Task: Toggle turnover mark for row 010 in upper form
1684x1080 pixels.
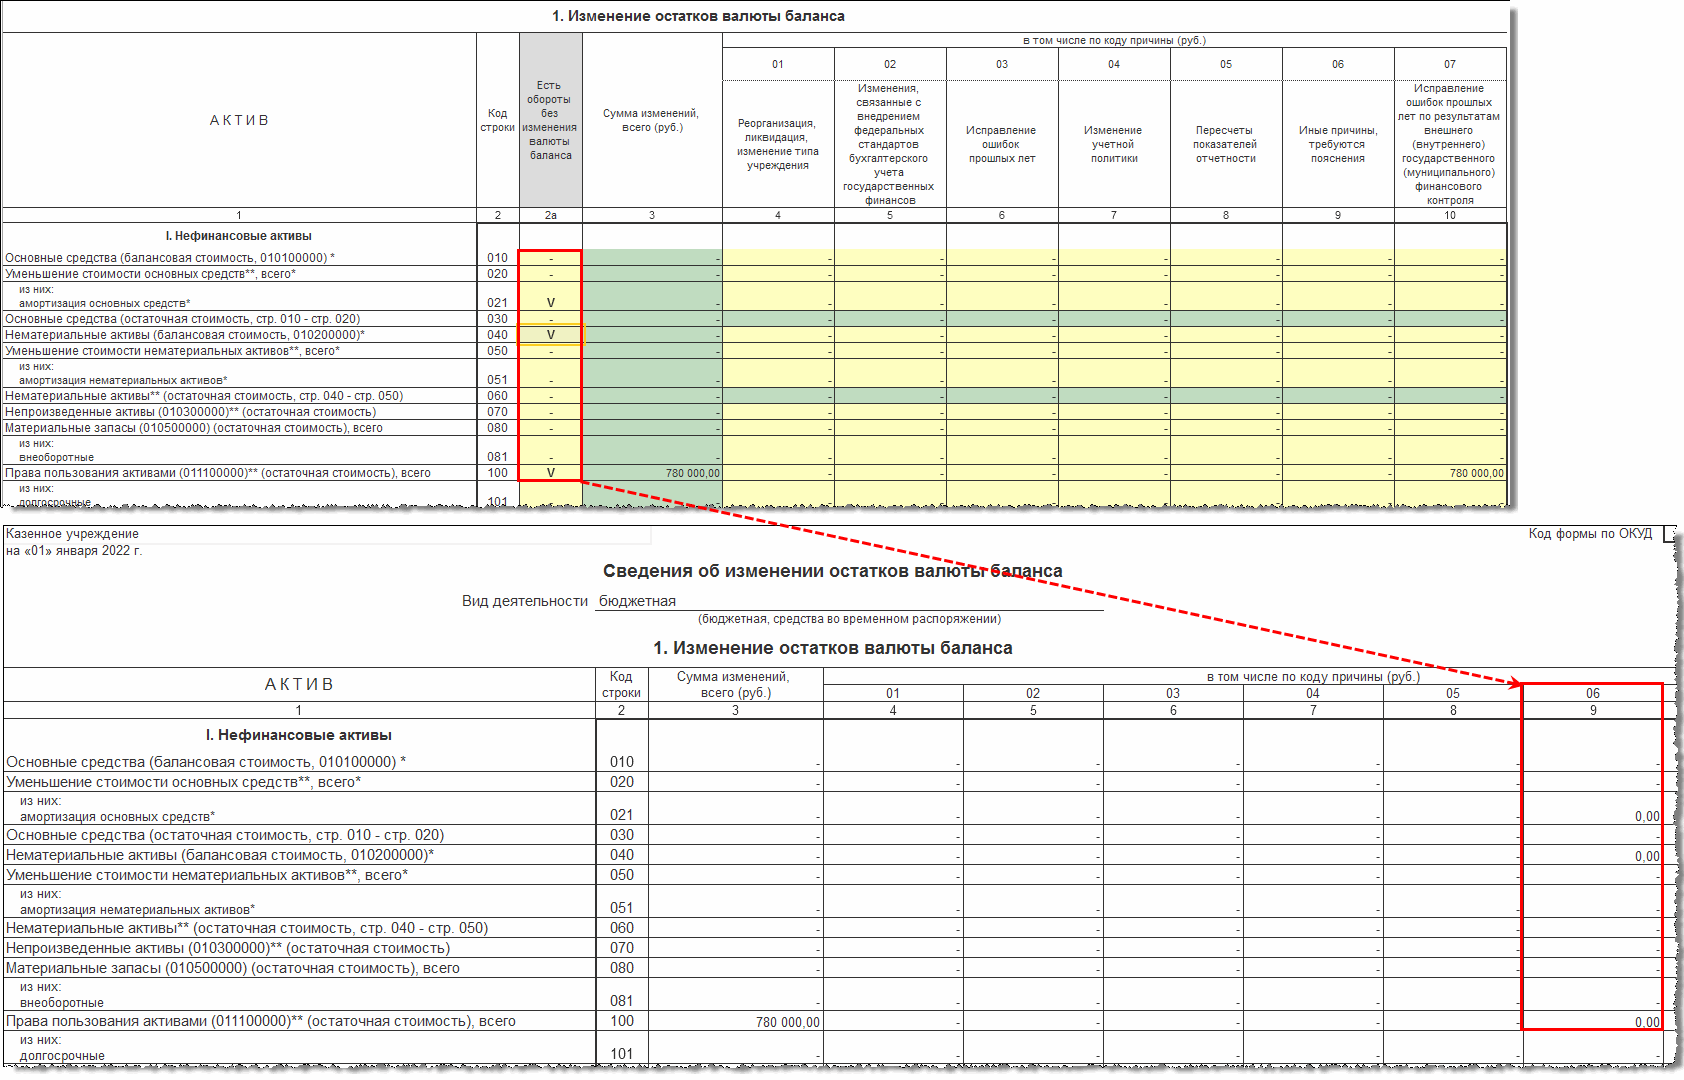Action: coord(550,258)
